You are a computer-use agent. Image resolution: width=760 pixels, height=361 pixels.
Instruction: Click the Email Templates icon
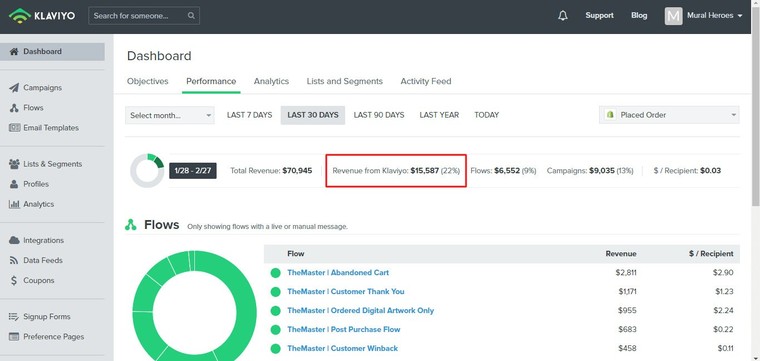pyautogui.click(x=14, y=128)
